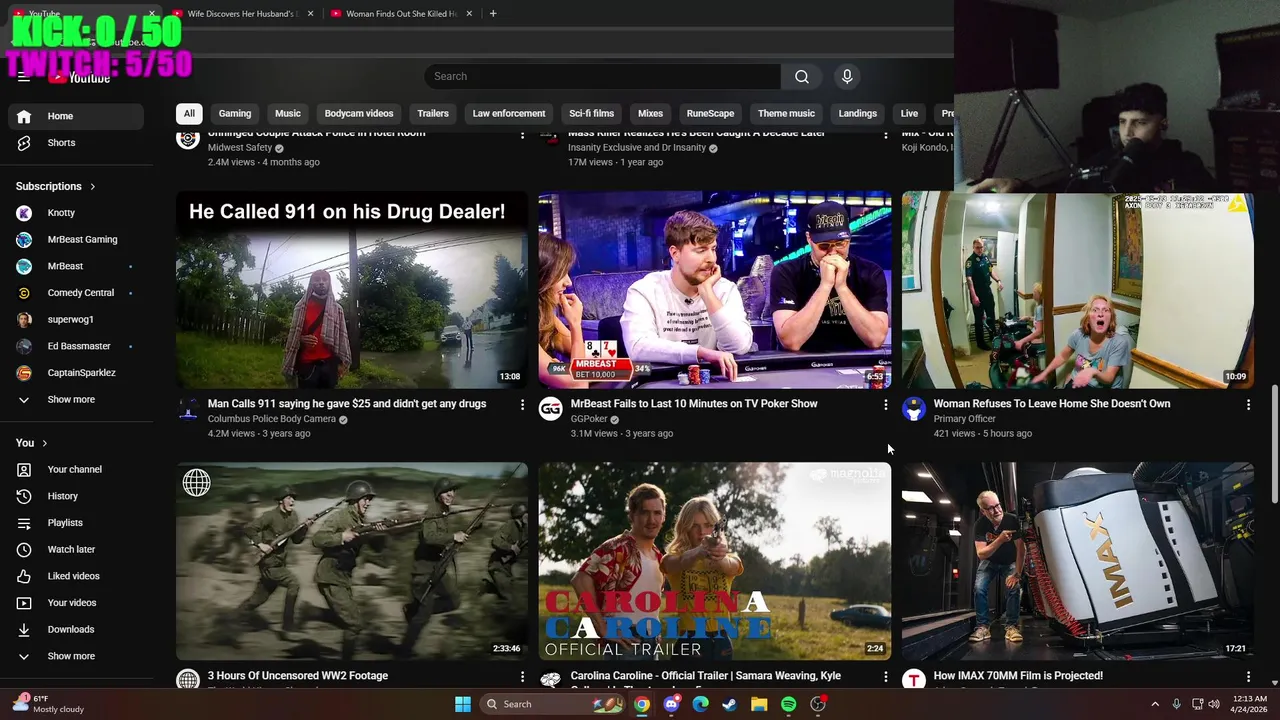Filter by Sci-fi films chip
1280x720 pixels.
pos(592,114)
